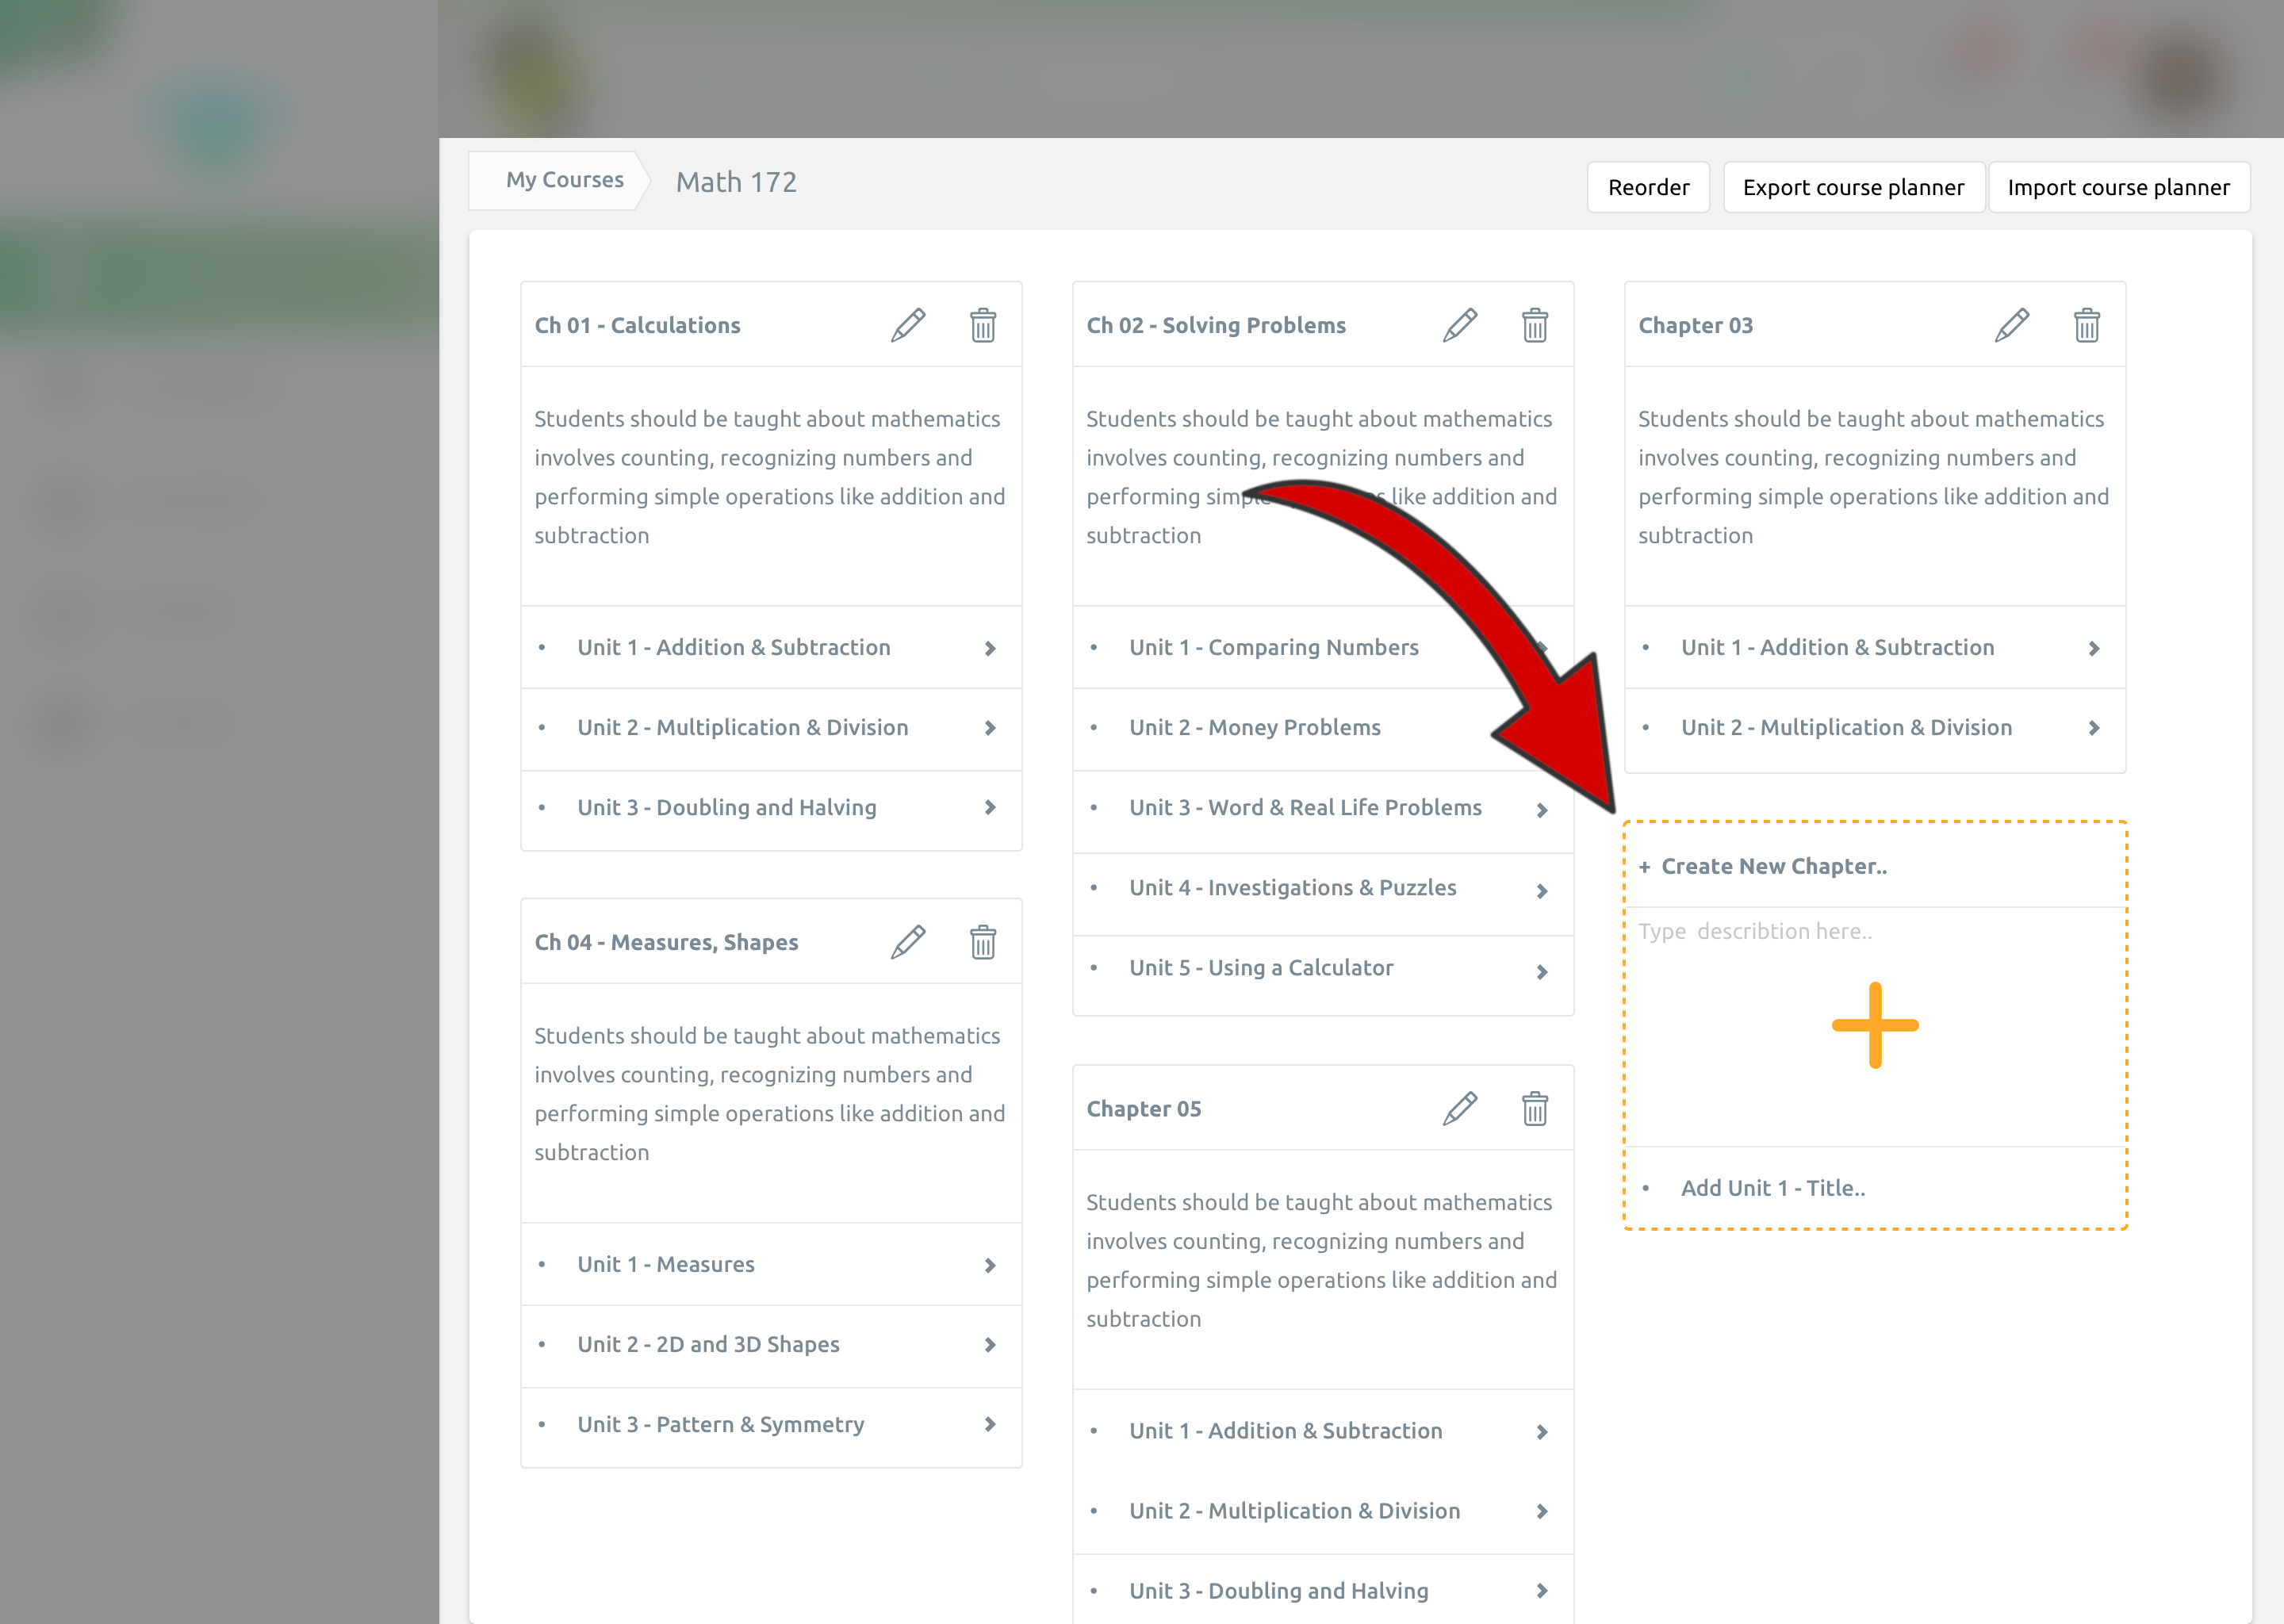Edit Ch 01 - Calculations with pencil icon
The image size is (2284, 1624).
point(908,325)
